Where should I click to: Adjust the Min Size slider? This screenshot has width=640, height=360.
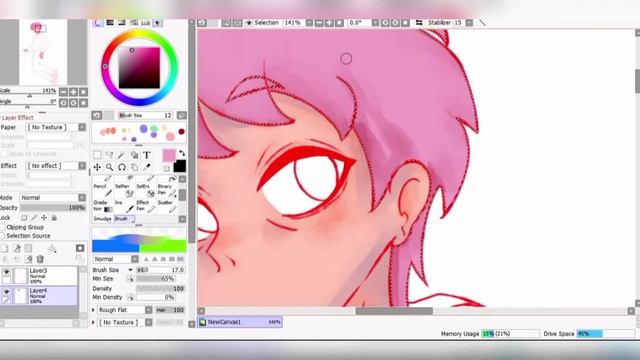click(156, 279)
